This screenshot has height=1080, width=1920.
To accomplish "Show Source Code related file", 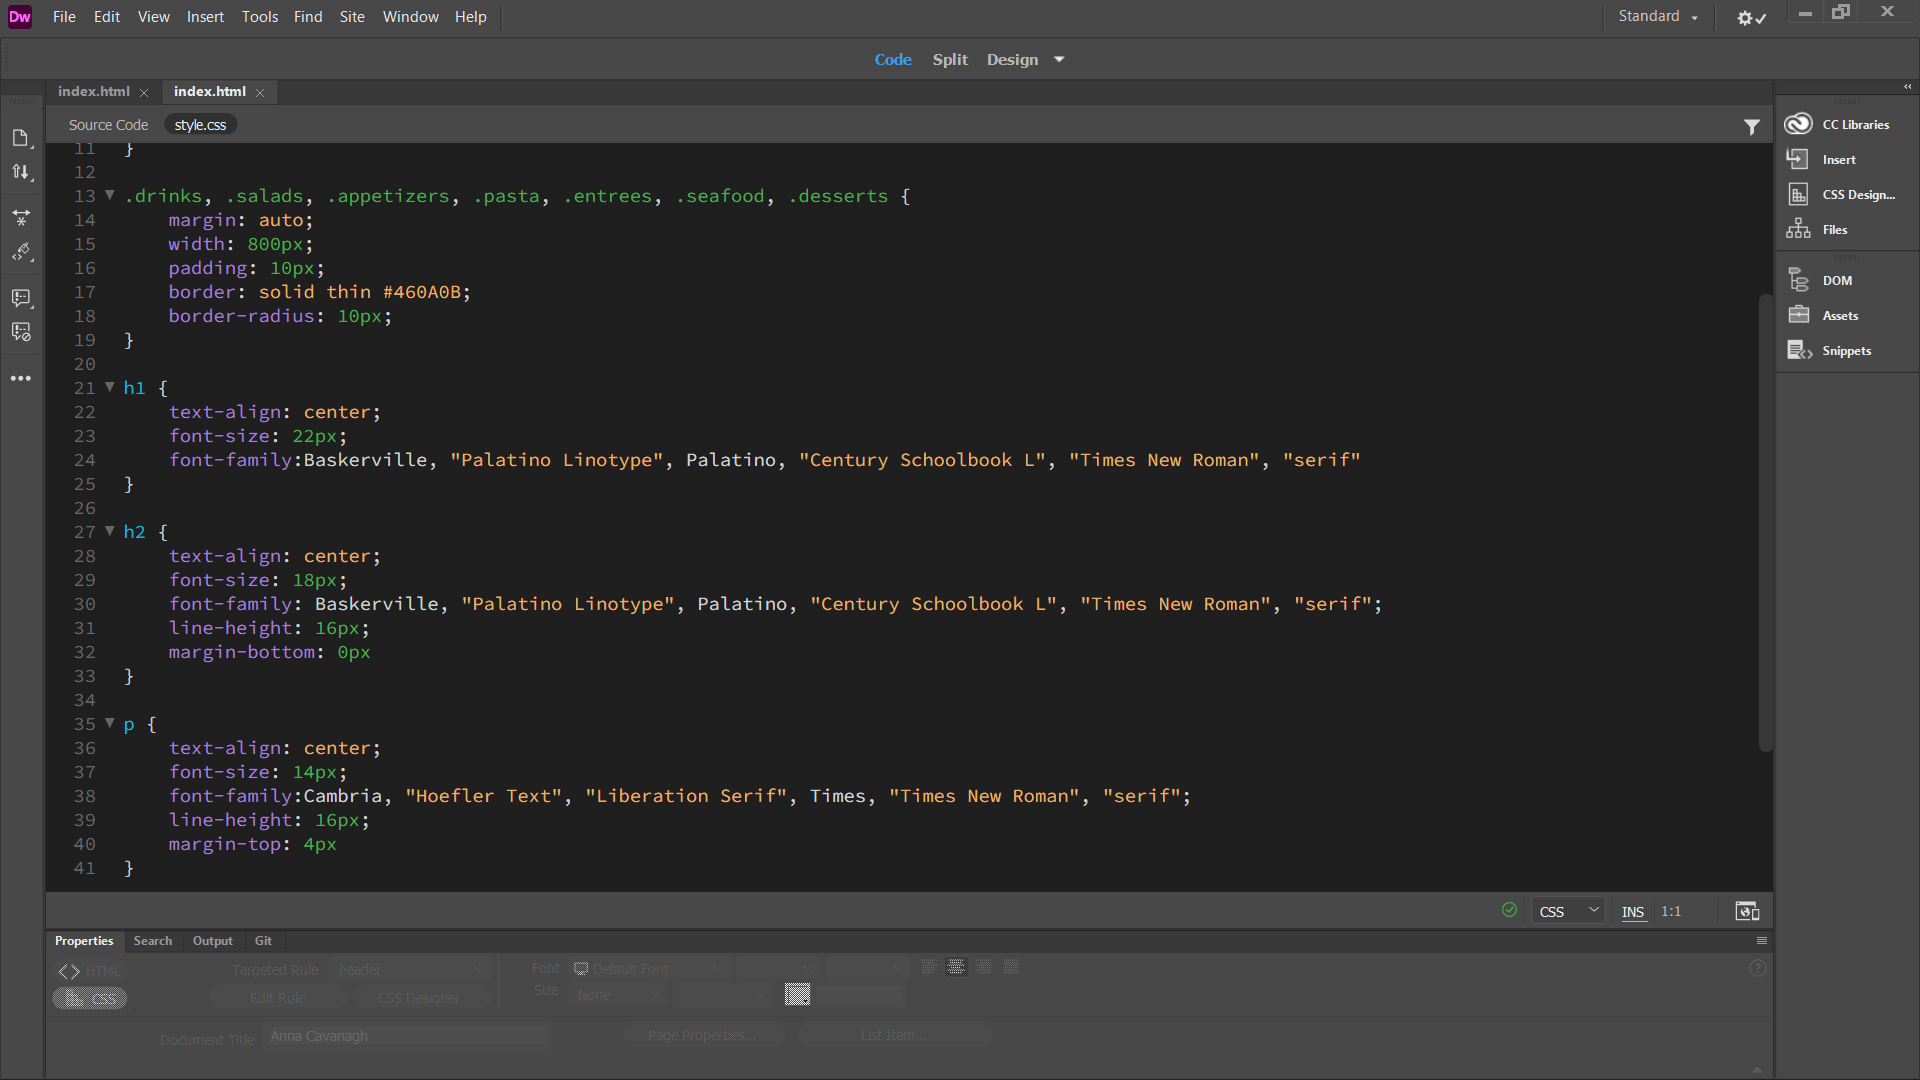I will [108, 125].
